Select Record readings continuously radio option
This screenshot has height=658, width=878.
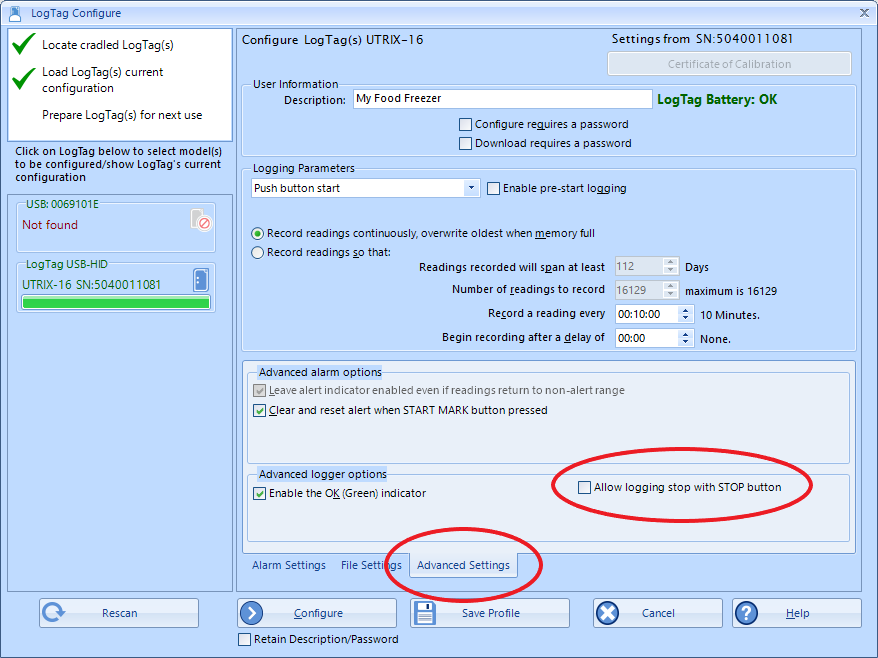[x=258, y=234]
